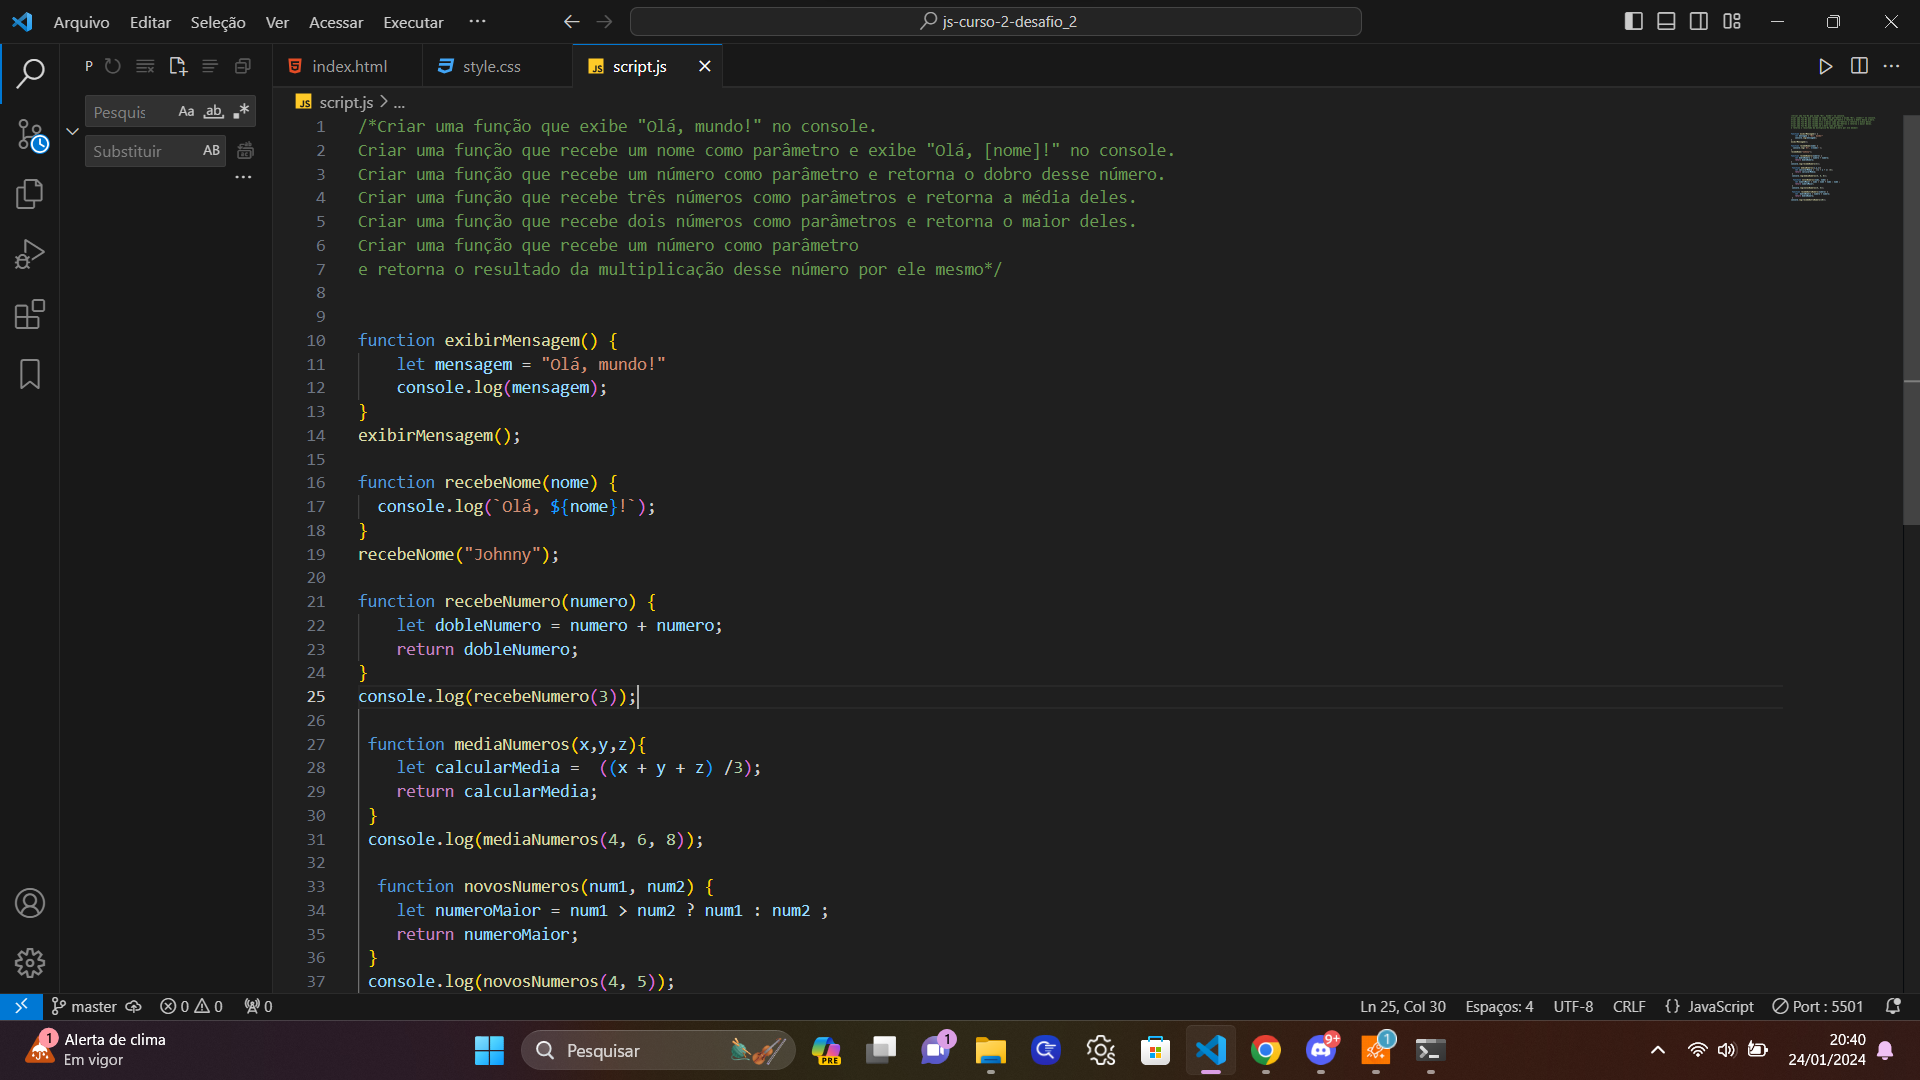1920x1080 pixels.
Task: Go back with navigation arrow
Action: (x=571, y=21)
